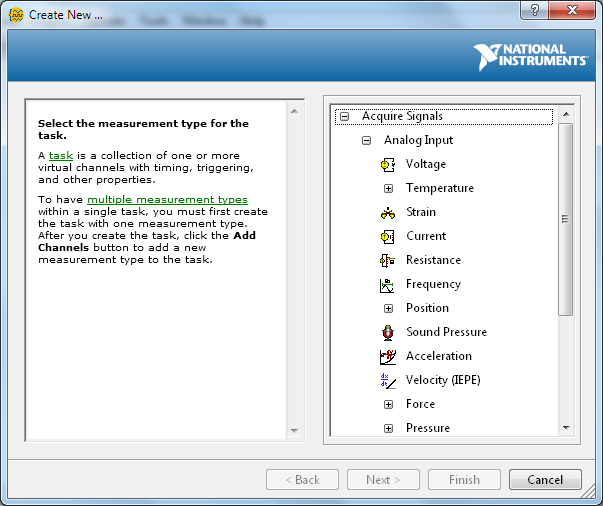Expand the Pressure measurement types
The height and width of the screenshot is (506, 603).
pyautogui.click(x=388, y=428)
